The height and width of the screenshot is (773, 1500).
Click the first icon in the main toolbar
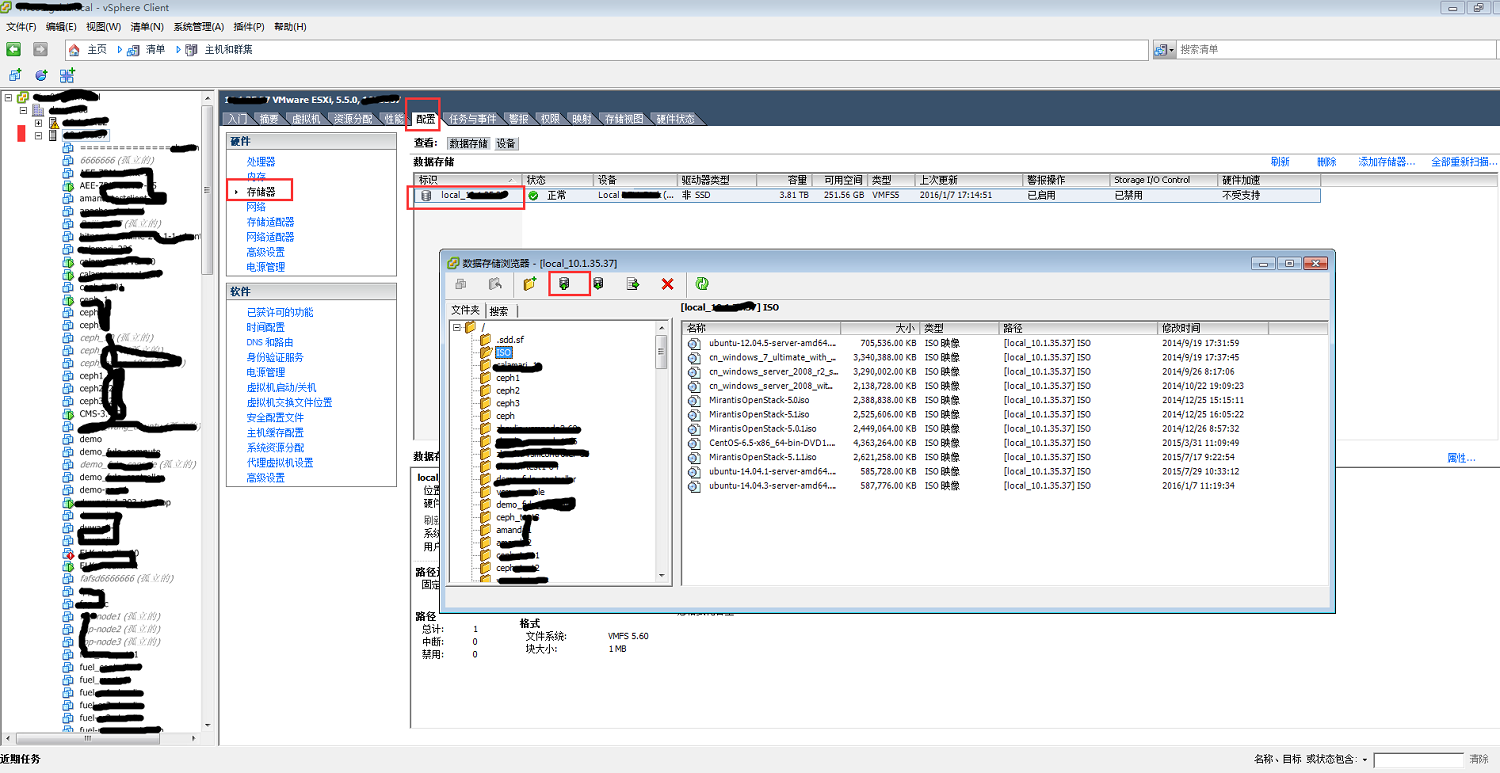[15, 75]
